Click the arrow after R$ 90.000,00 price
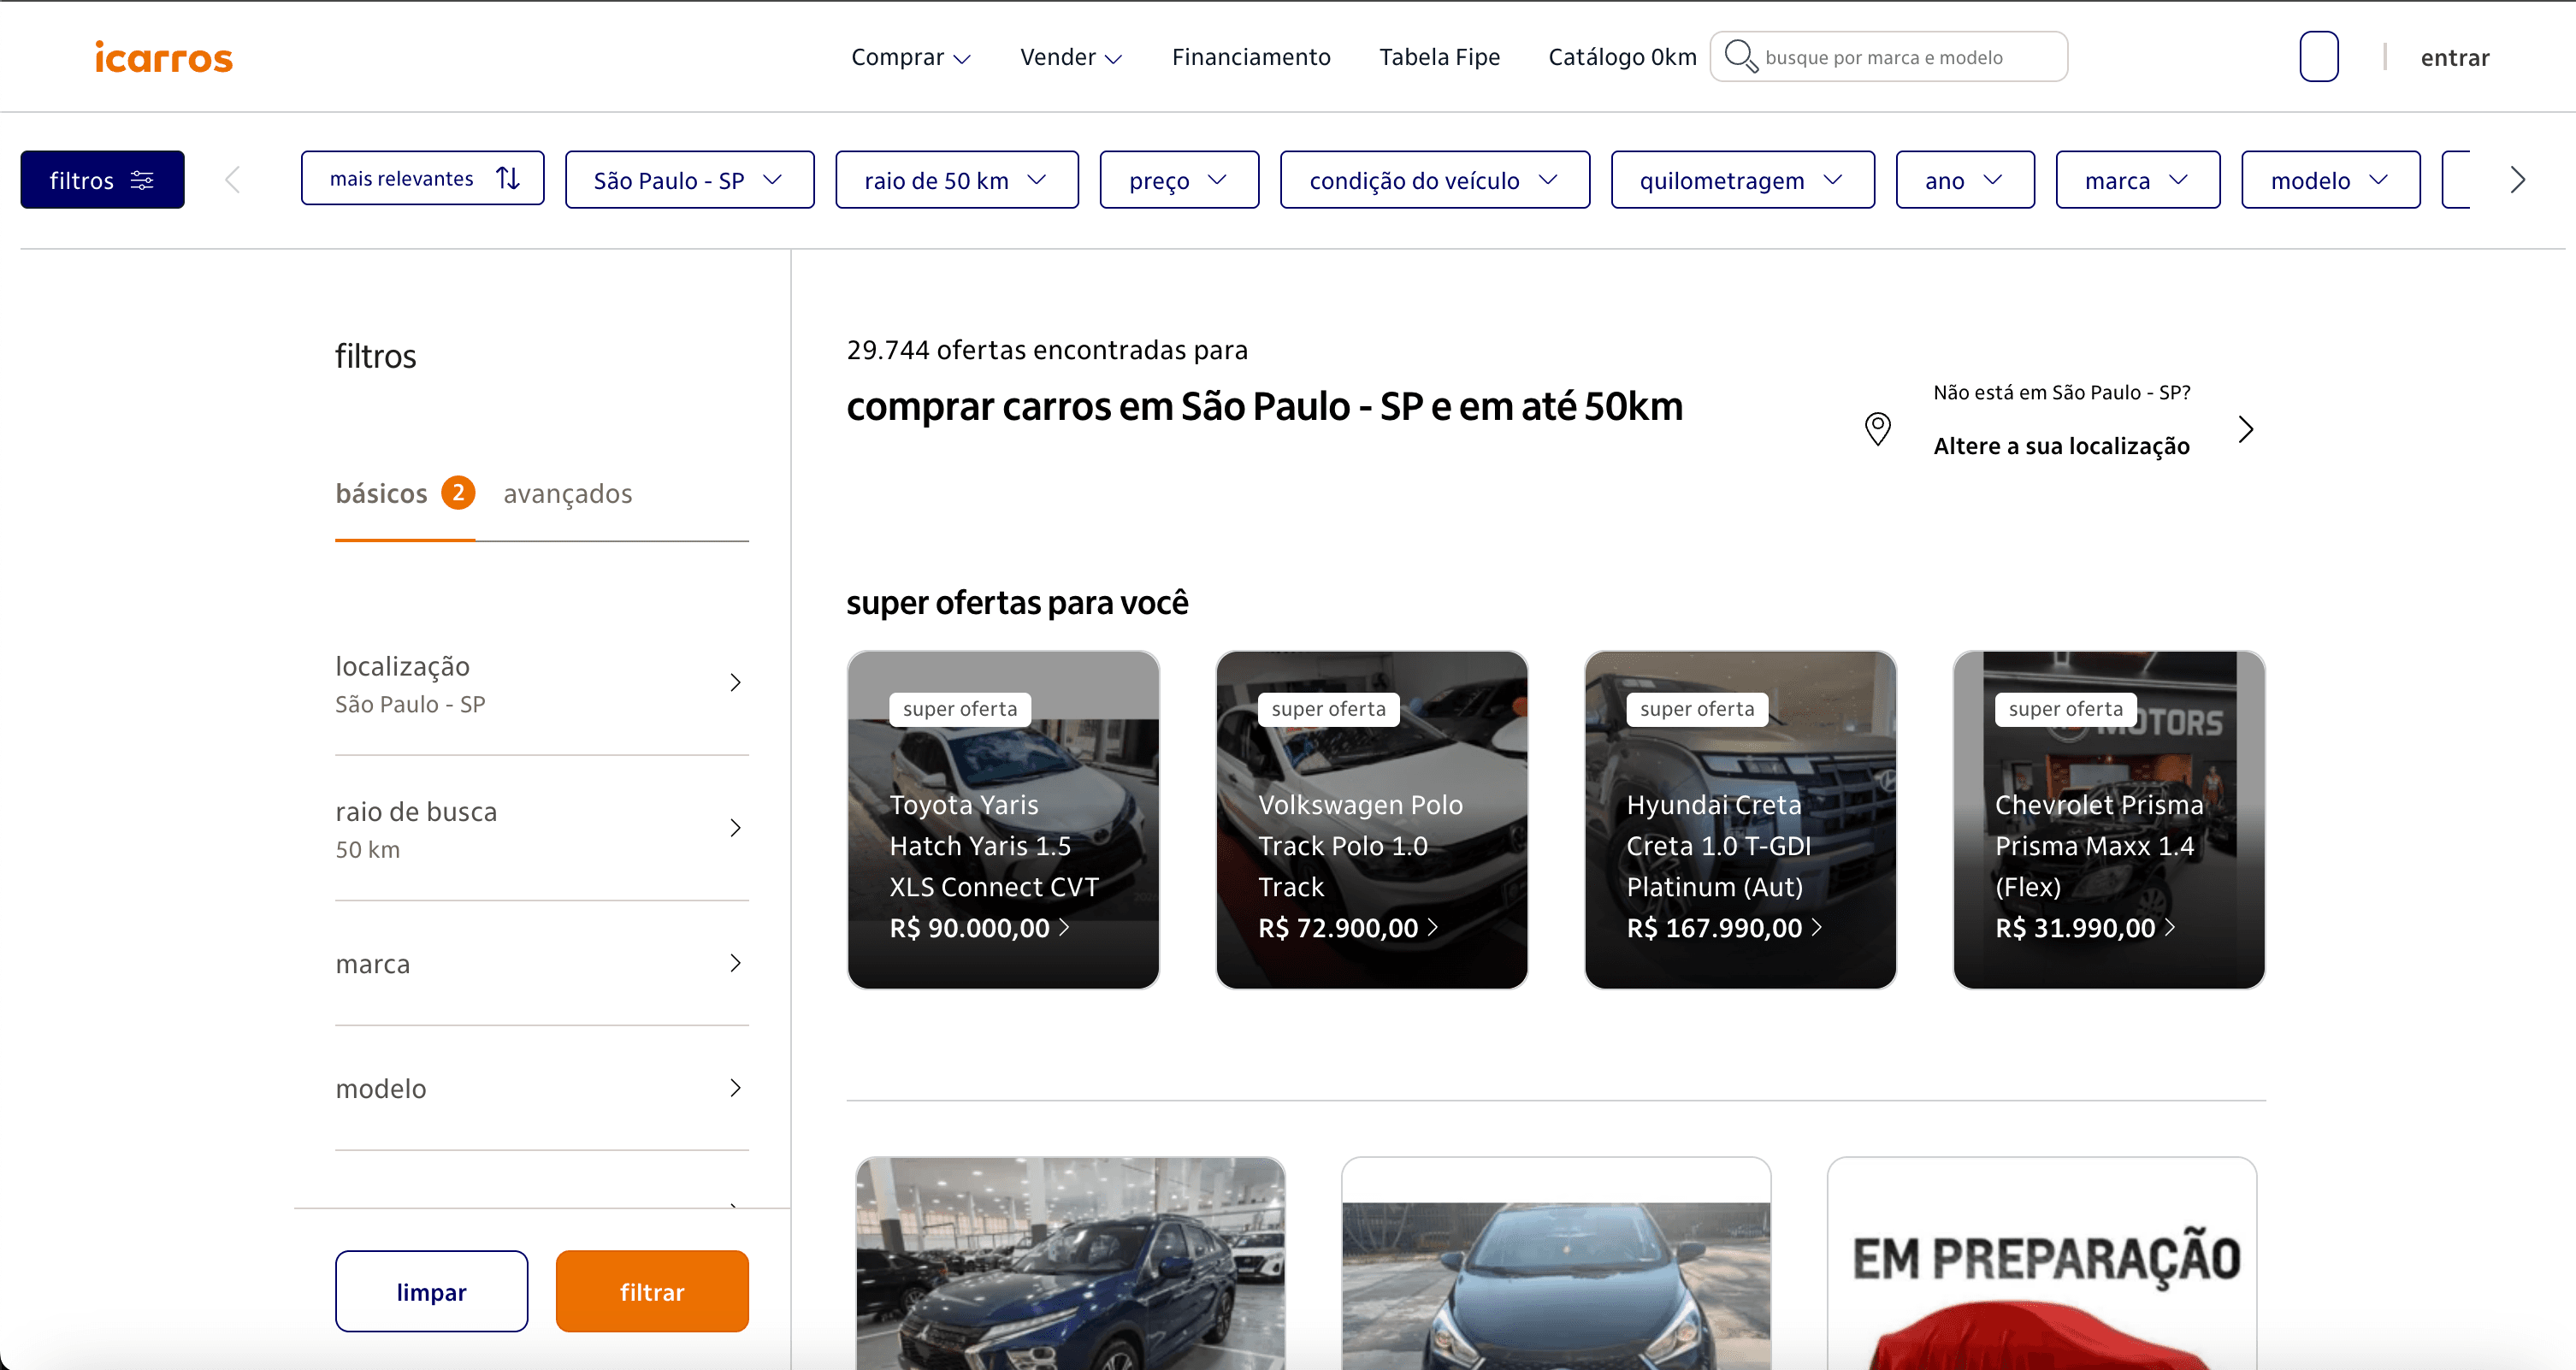 (1064, 928)
